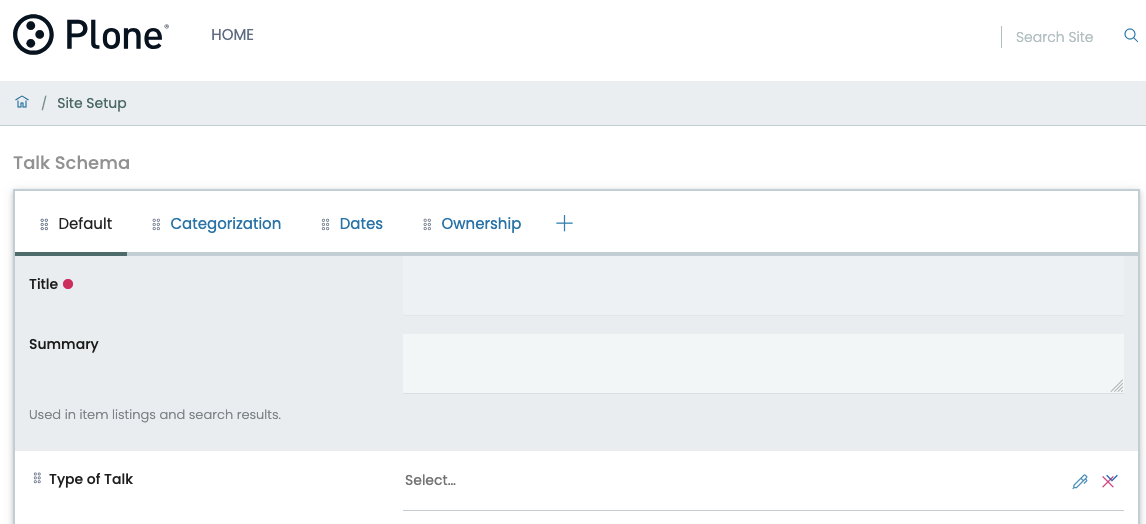Click drag handle on Dates tab
This screenshot has width=1146, height=524.
325,224
